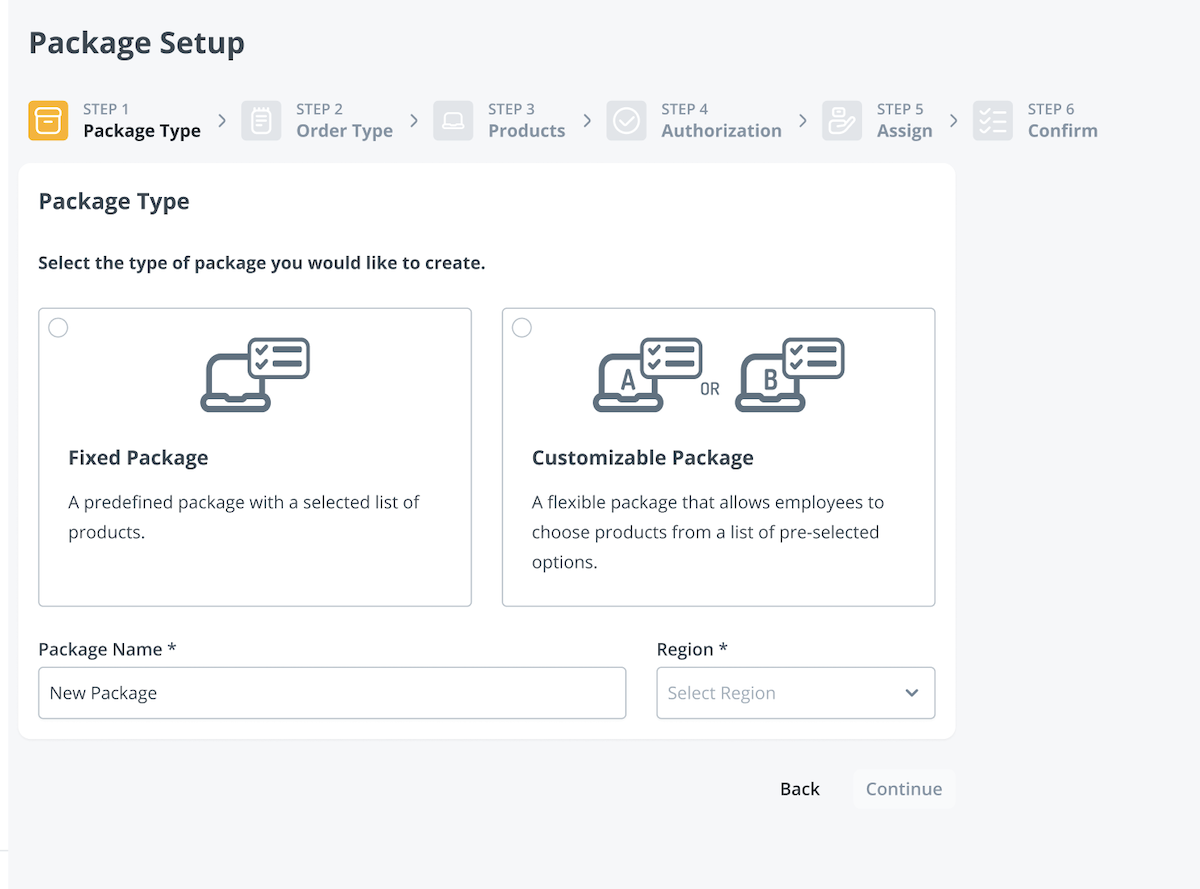Open Step 6 Confirm label

point(1062,130)
